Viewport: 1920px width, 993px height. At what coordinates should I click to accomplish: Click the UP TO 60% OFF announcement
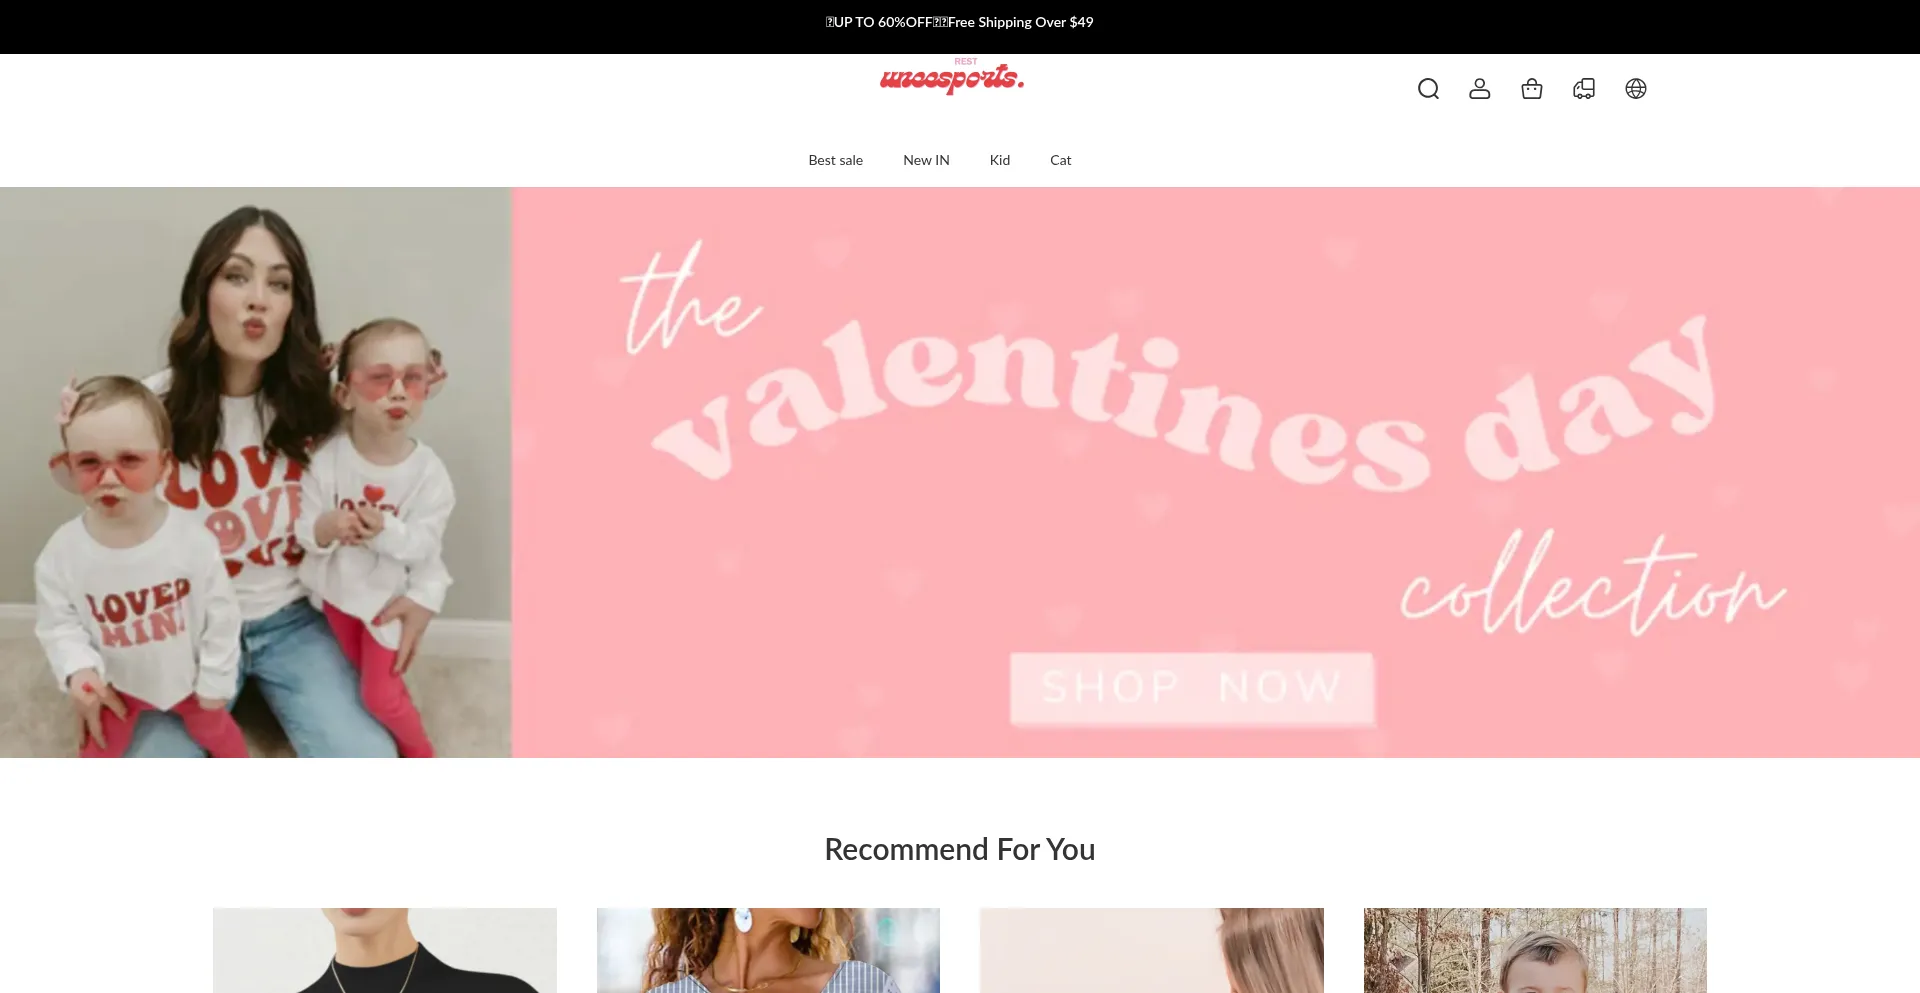pos(879,22)
